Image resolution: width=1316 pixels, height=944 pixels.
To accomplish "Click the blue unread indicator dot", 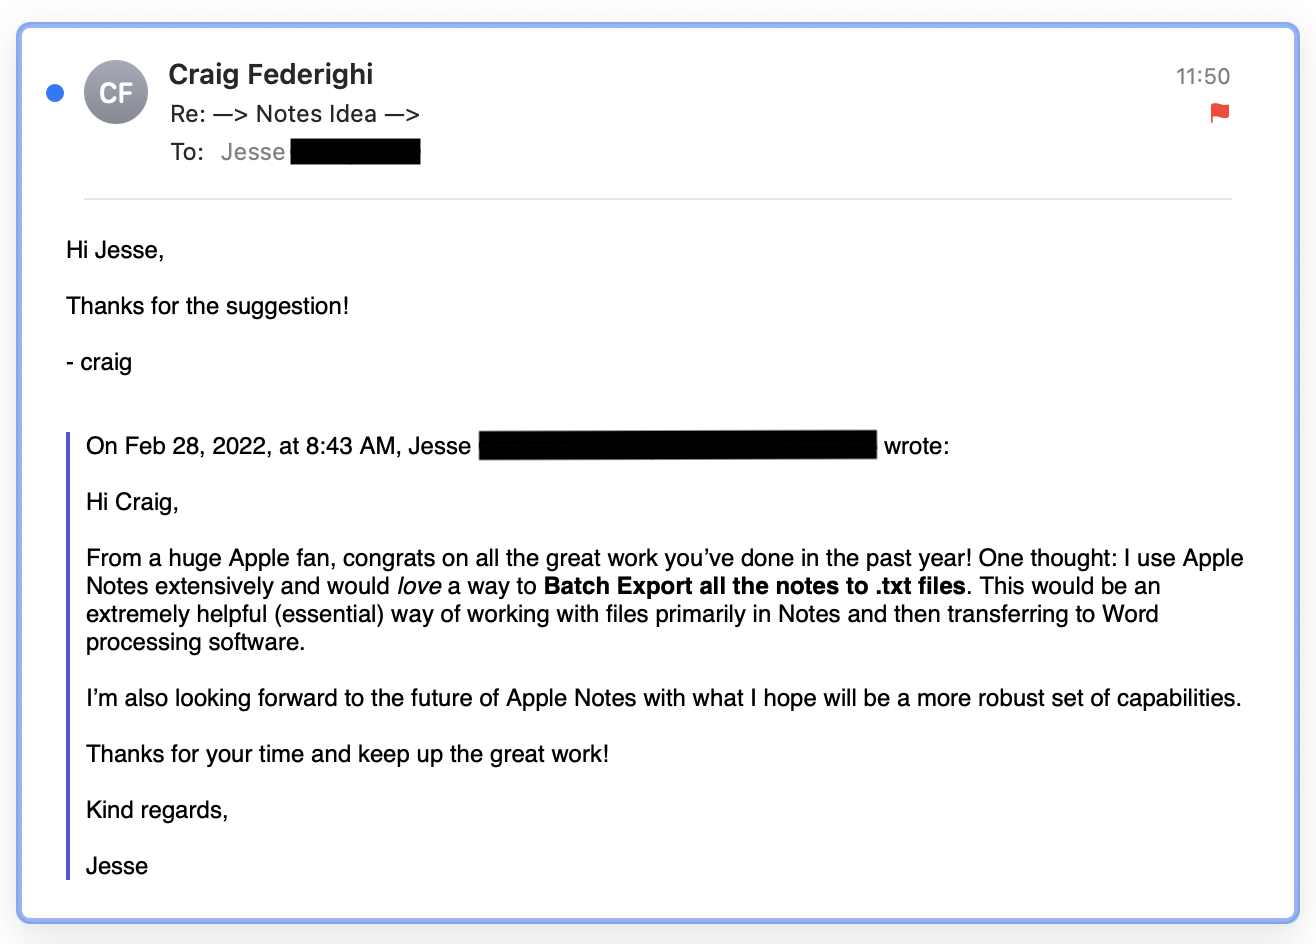I will coord(55,93).
